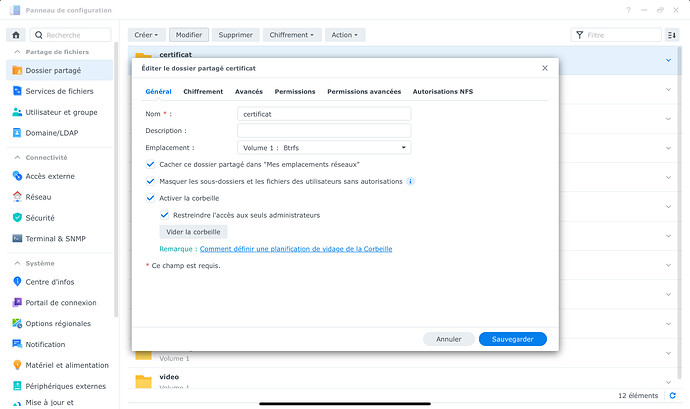Viewport: 690px width, 409px height.
Task: Open the sort options icon beside filter
Action: point(671,34)
